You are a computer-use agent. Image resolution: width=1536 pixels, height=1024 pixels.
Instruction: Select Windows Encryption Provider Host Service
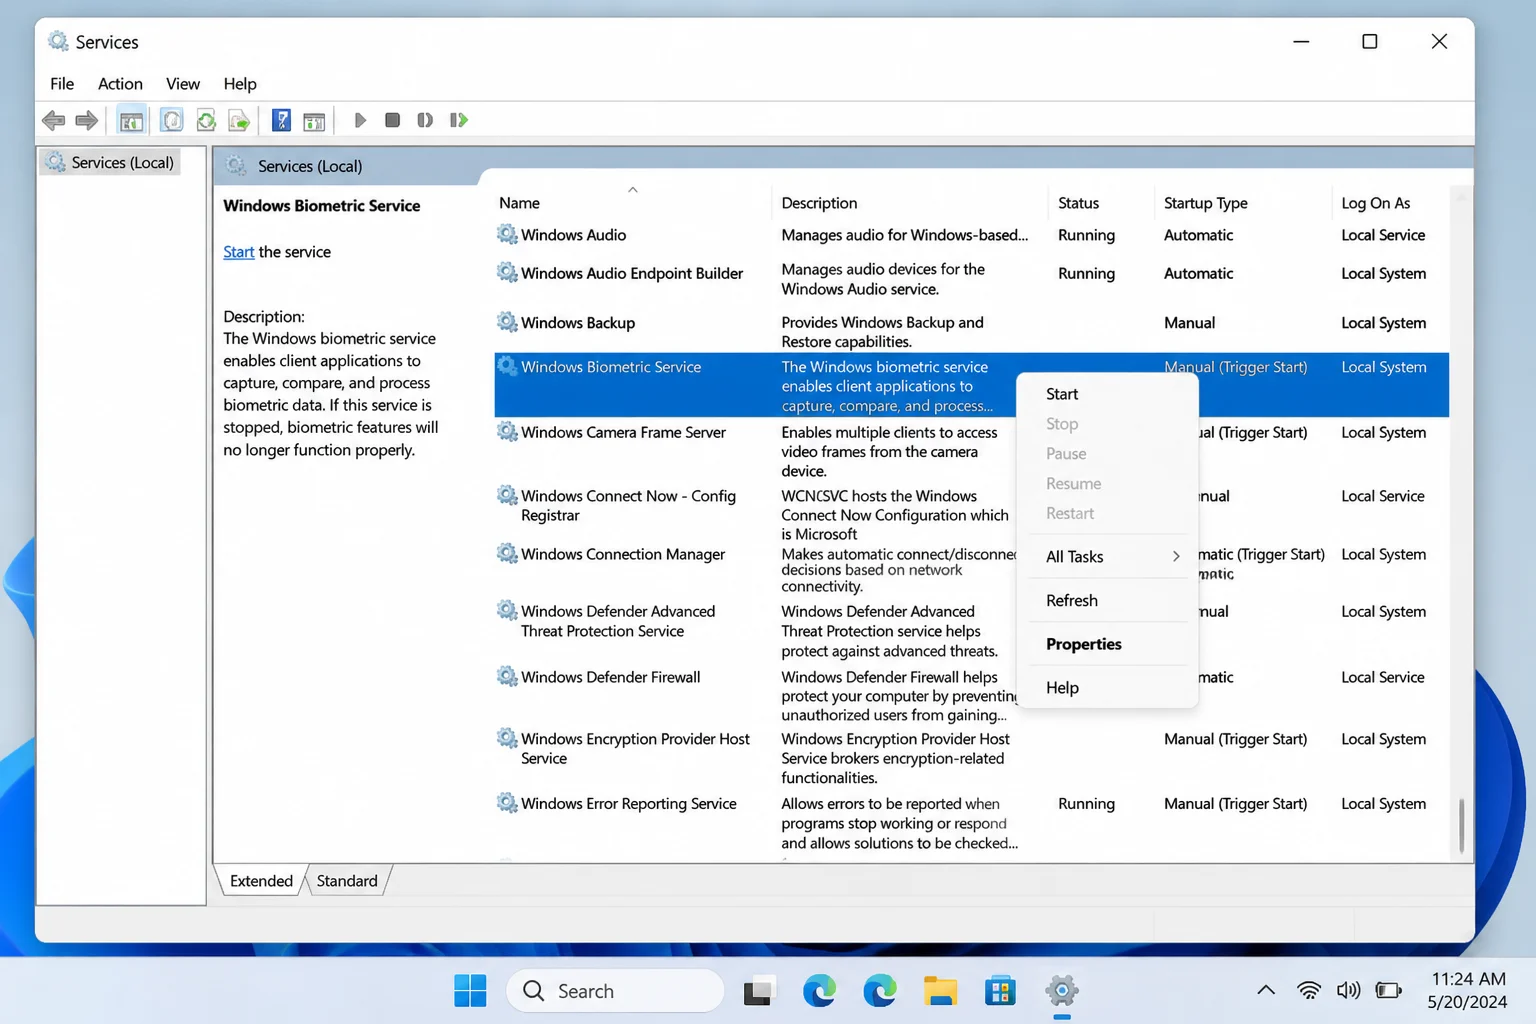tap(635, 748)
